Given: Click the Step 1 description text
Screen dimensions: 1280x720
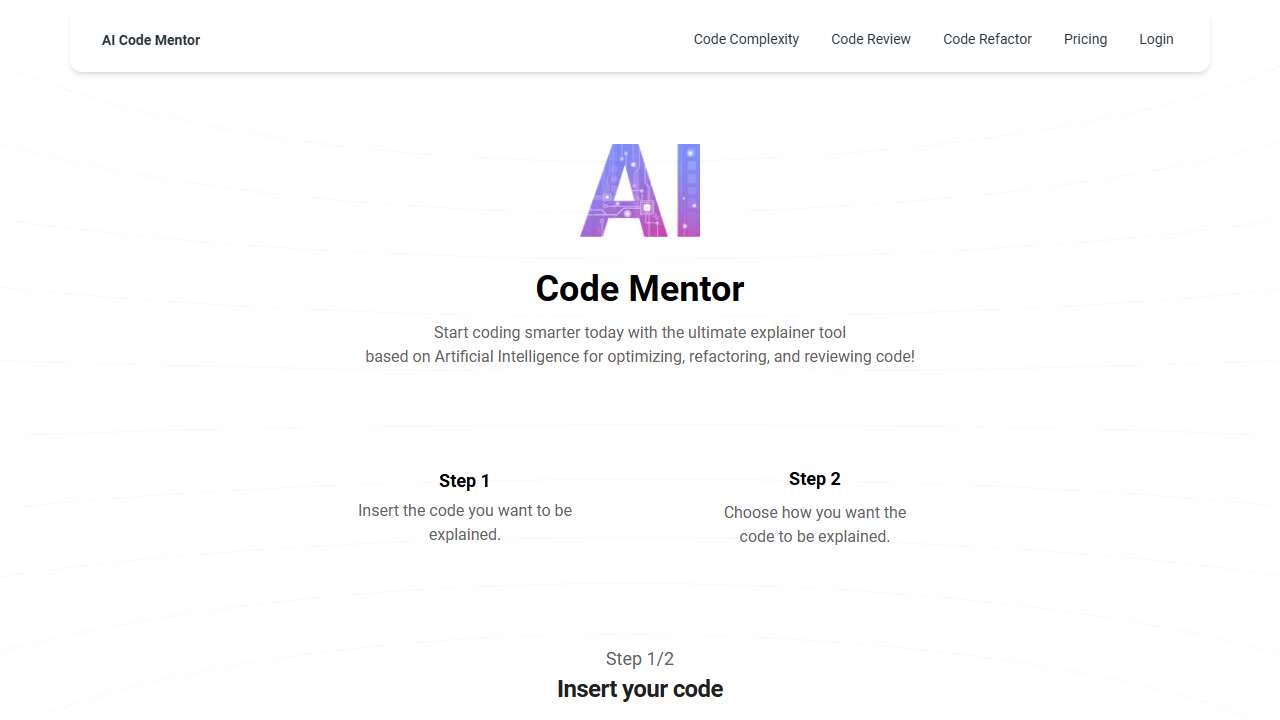Looking at the screenshot, I should (x=464, y=522).
